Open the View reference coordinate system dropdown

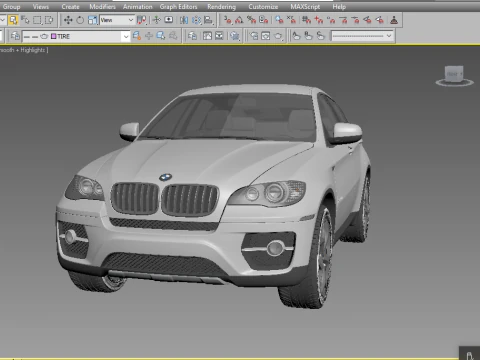(117, 20)
